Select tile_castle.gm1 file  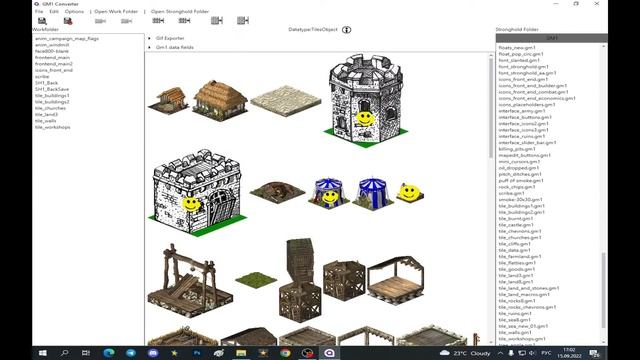click(516, 225)
